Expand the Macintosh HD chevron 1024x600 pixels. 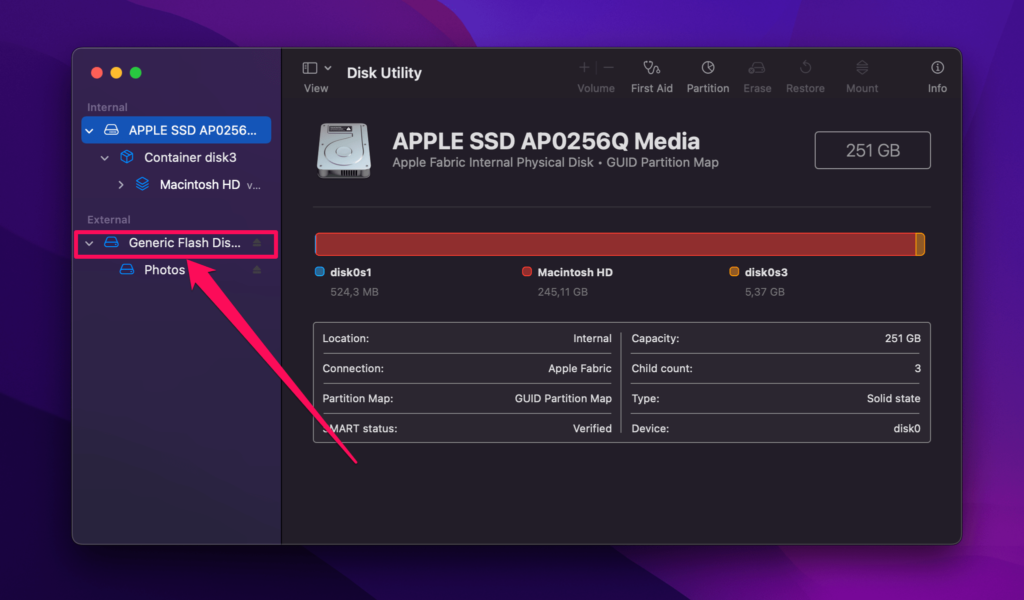tap(121, 185)
